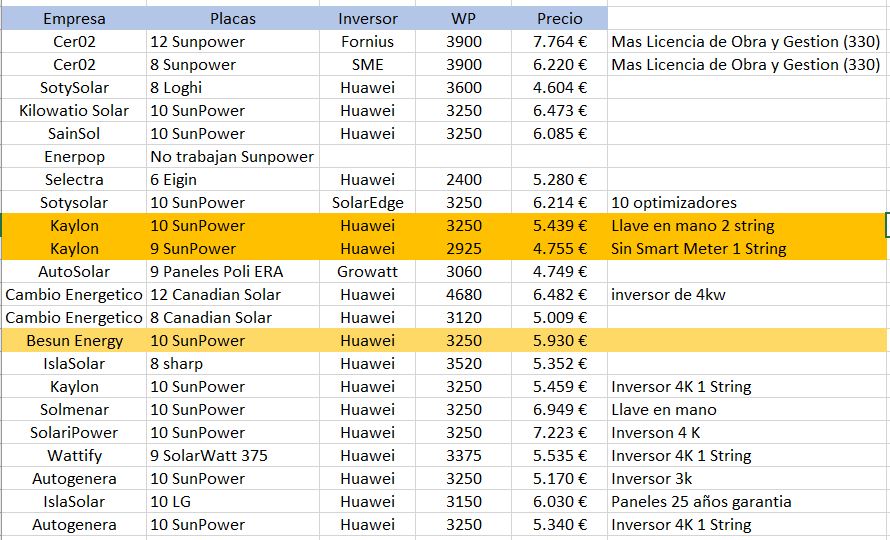Select the WP header cell
The image size is (890, 540).
click(463, 19)
